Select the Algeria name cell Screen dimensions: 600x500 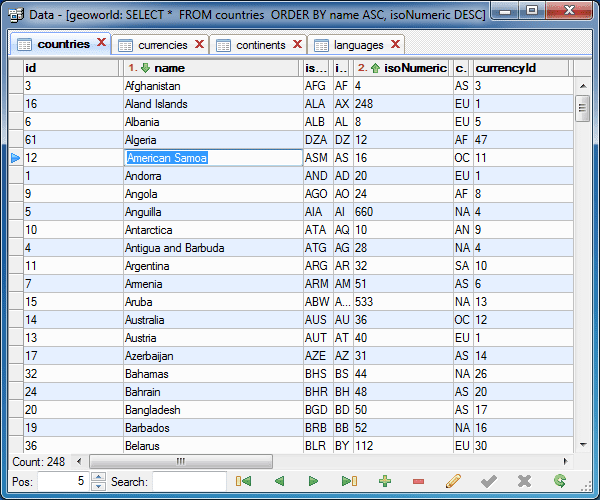click(x=213, y=140)
